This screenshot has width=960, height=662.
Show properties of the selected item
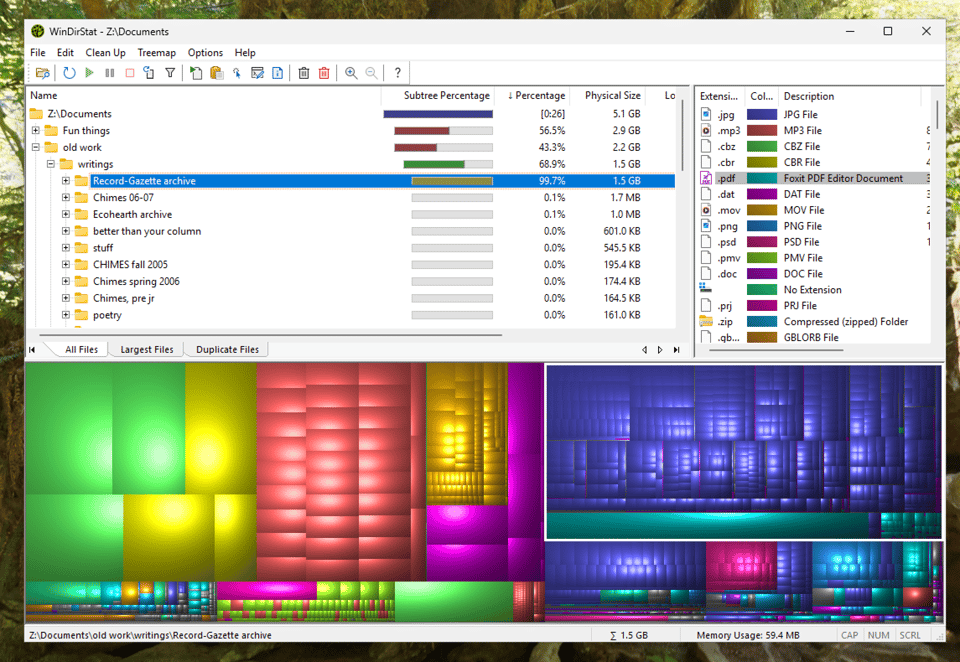pyautogui.click(x=277, y=72)
